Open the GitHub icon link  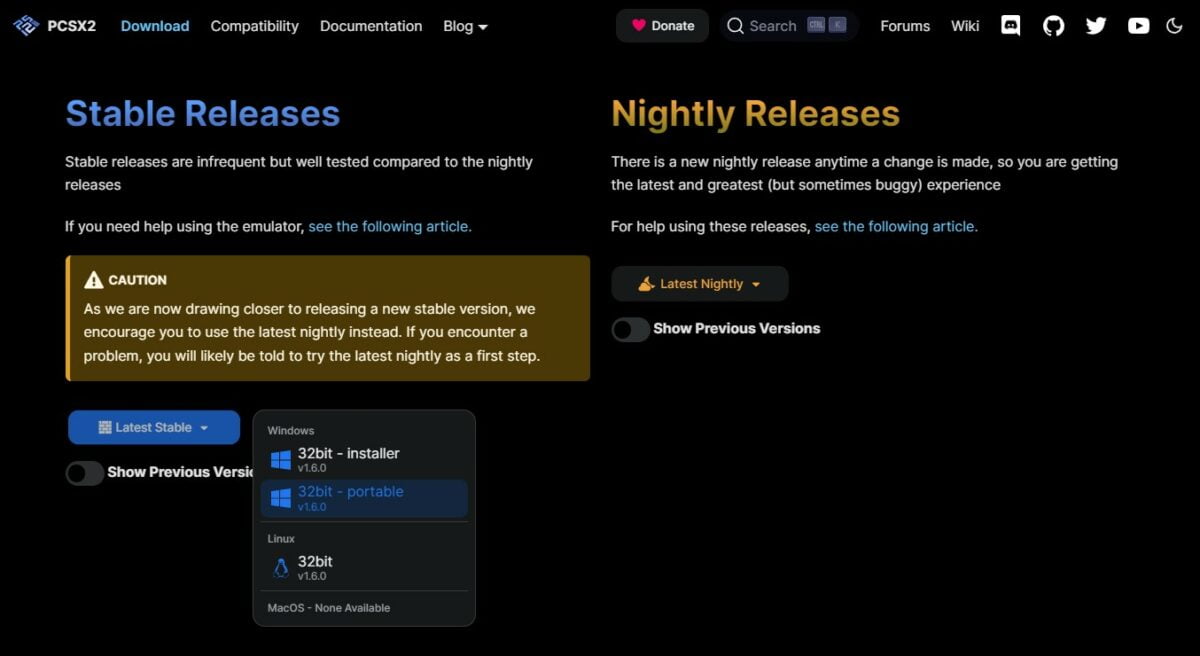coord(1054,26)
